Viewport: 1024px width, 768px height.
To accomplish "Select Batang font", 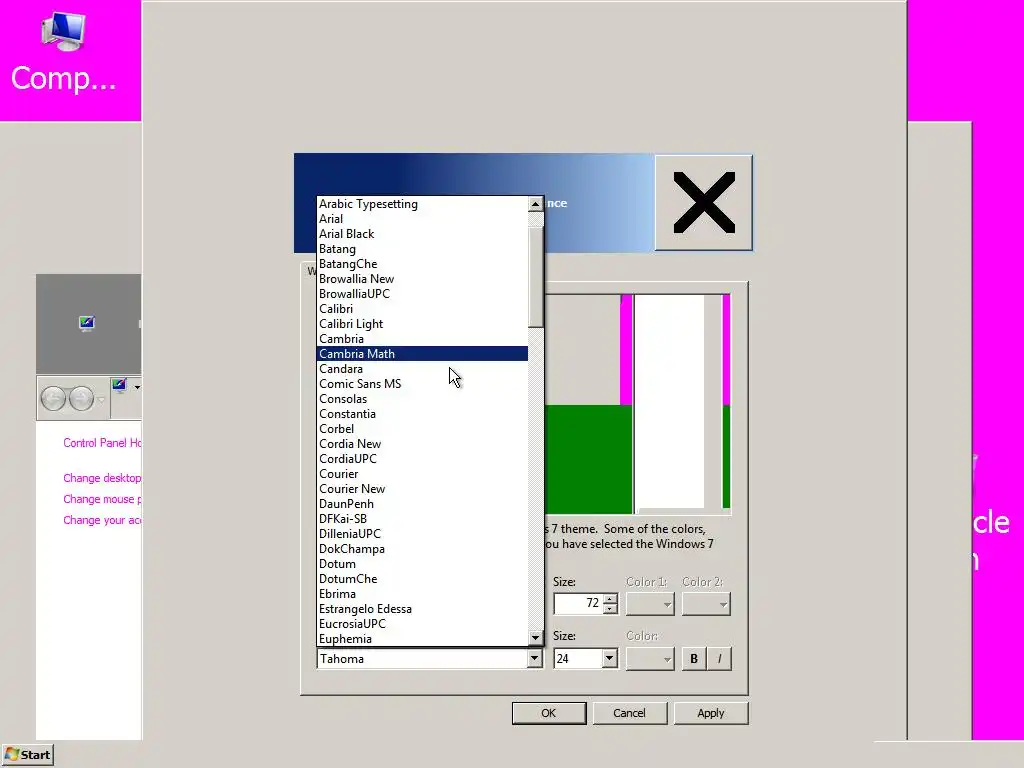I will click(x=423, y=249).
